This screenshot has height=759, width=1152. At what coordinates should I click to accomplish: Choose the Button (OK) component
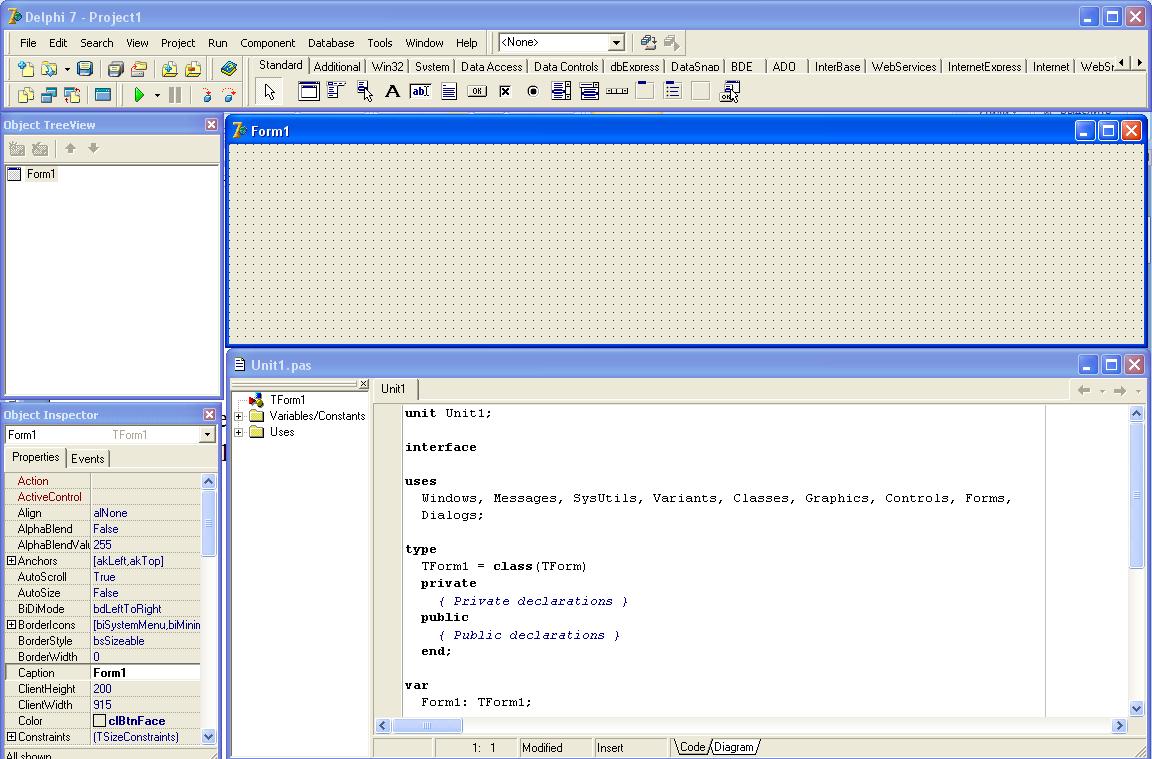[x=477, y=92]
